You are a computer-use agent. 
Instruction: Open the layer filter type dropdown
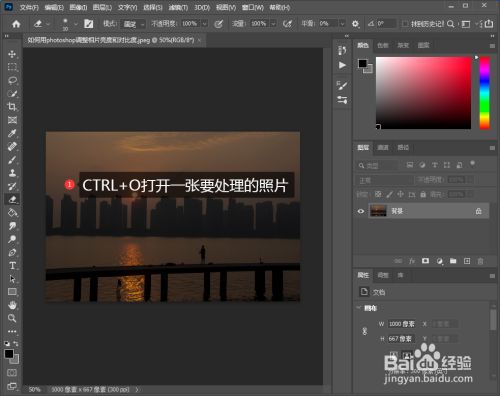coord(377,165)
